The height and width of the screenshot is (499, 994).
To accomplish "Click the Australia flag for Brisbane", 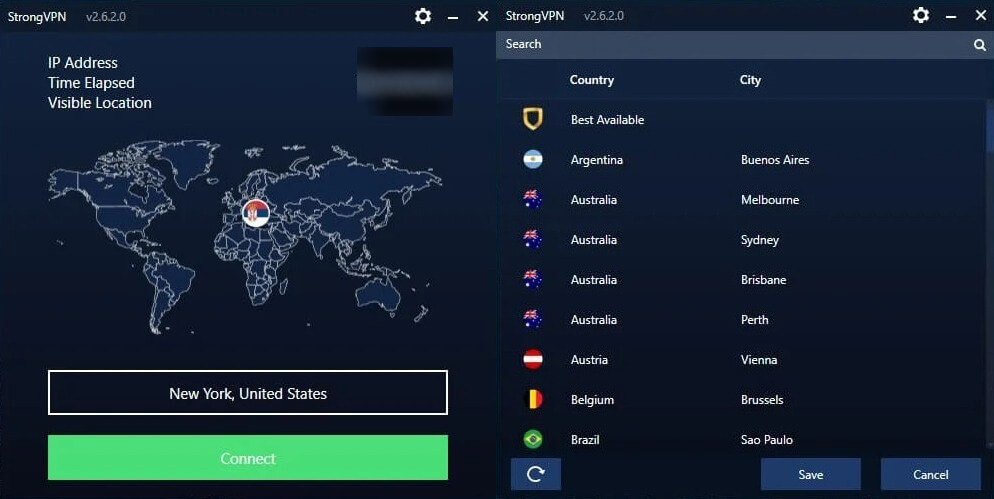I will [532, 279].
